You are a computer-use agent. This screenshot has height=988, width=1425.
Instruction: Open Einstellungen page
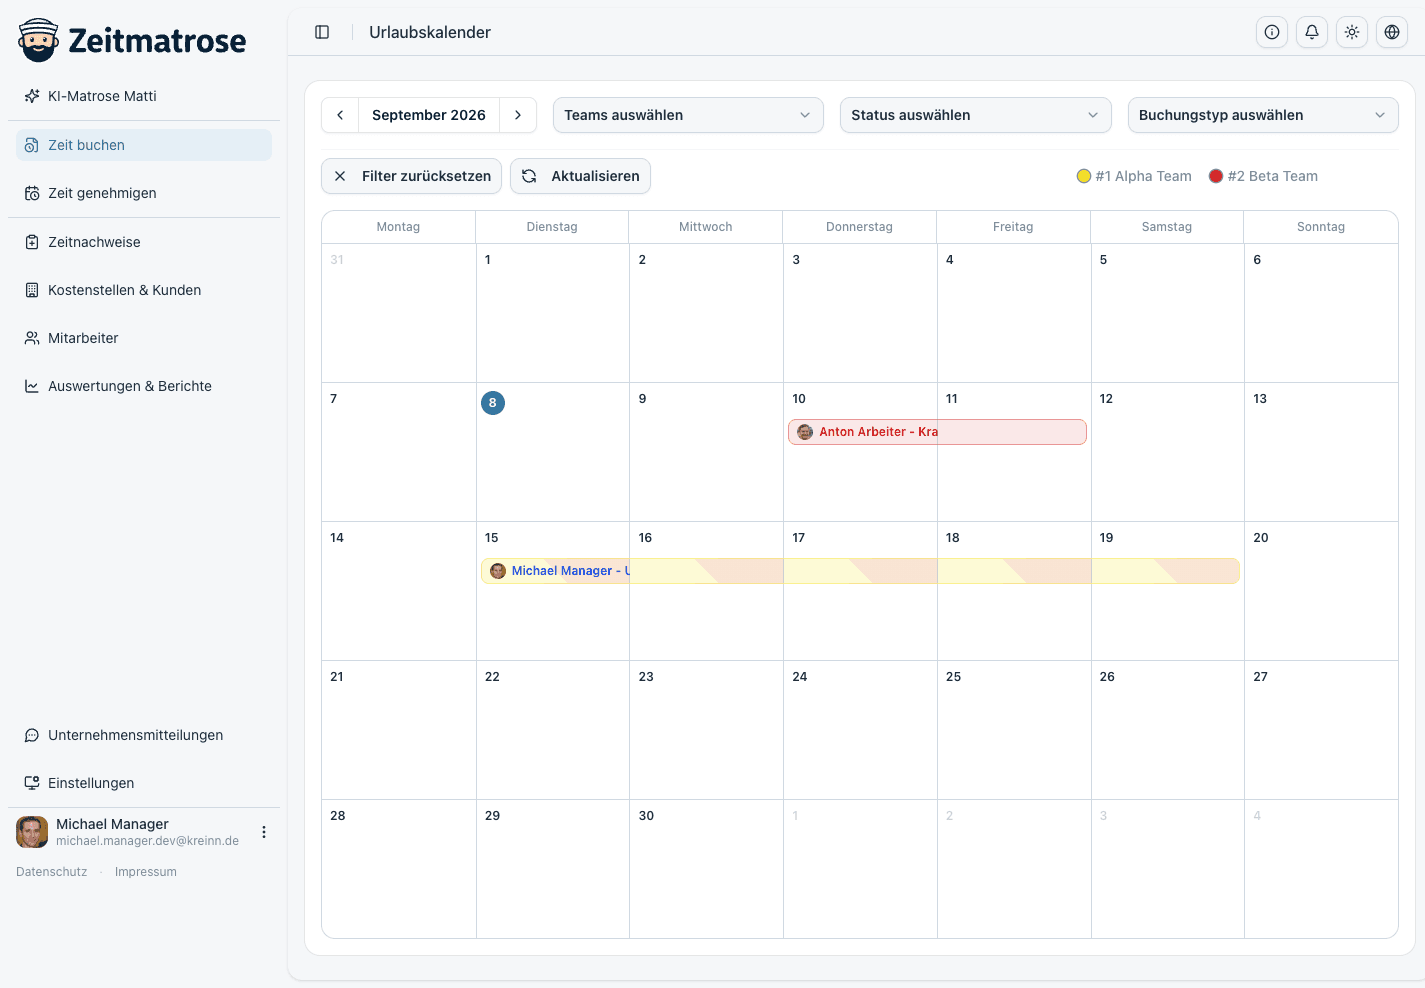144,783
